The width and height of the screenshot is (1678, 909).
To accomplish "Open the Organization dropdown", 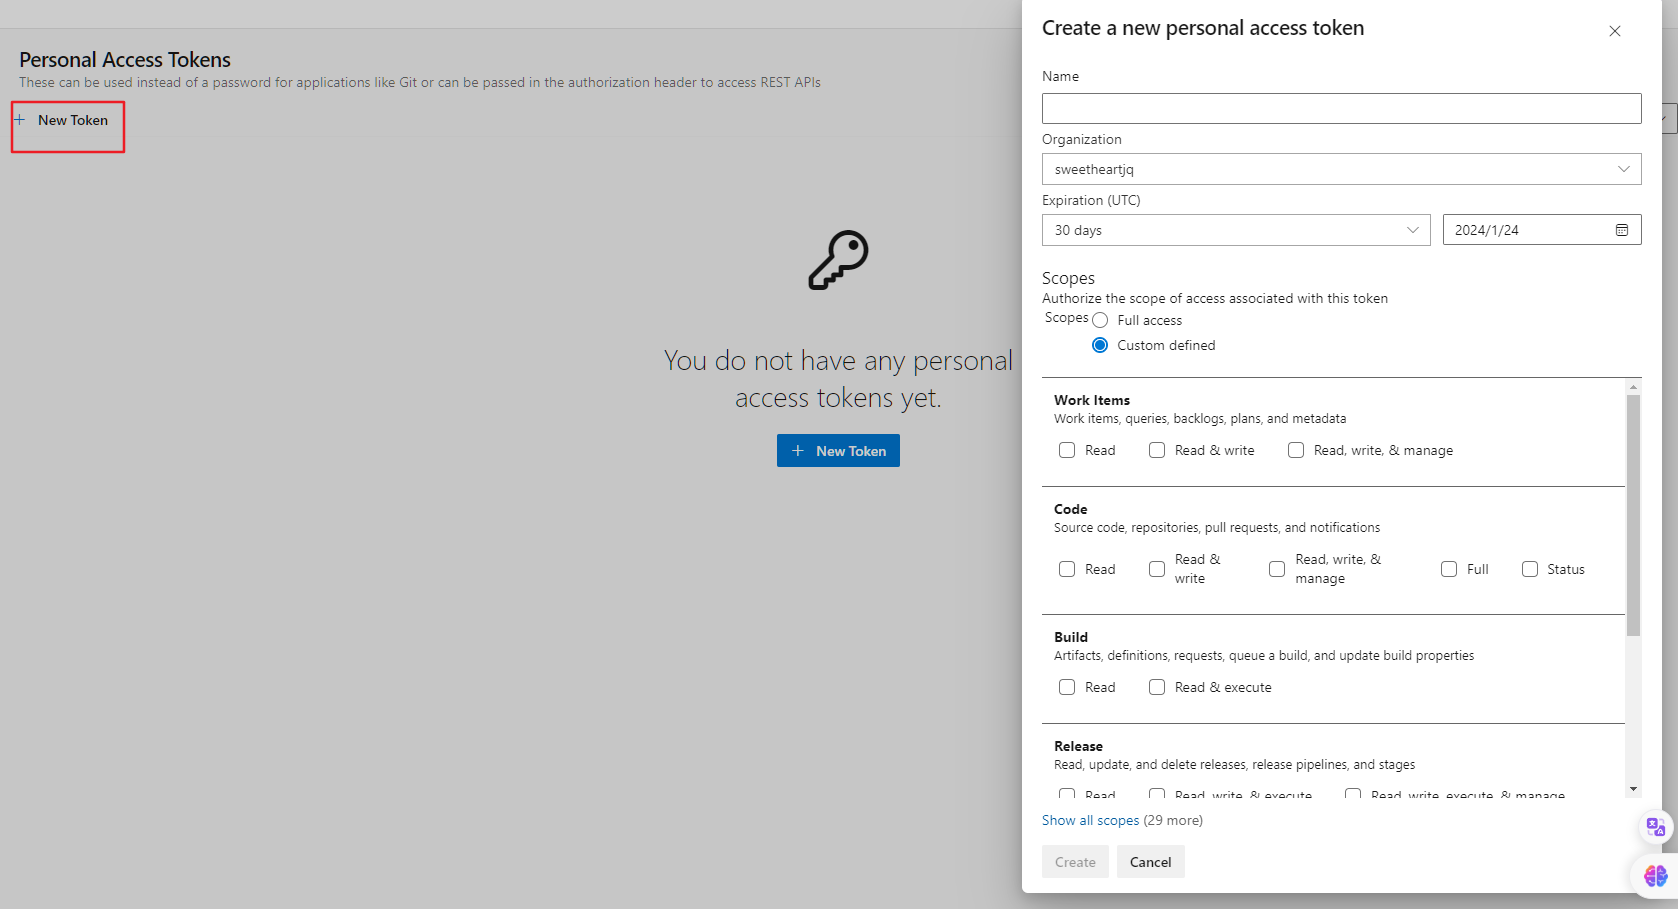I will tap(1341, 169).
